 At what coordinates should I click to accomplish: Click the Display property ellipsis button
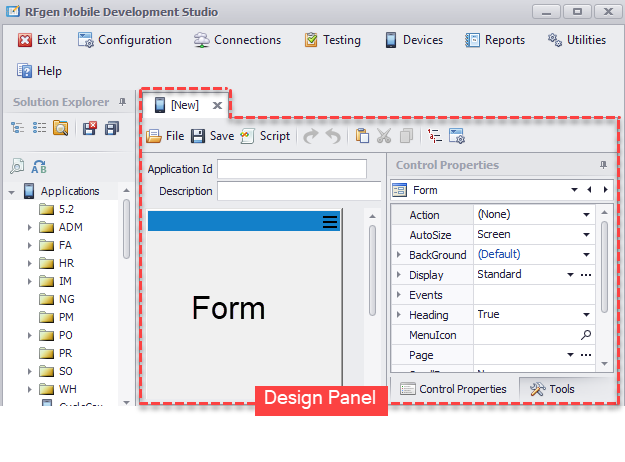tap(586, 275)
